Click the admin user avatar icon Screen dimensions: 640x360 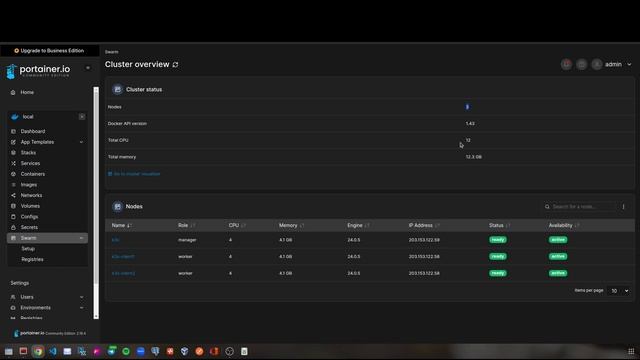click(597, 64)
